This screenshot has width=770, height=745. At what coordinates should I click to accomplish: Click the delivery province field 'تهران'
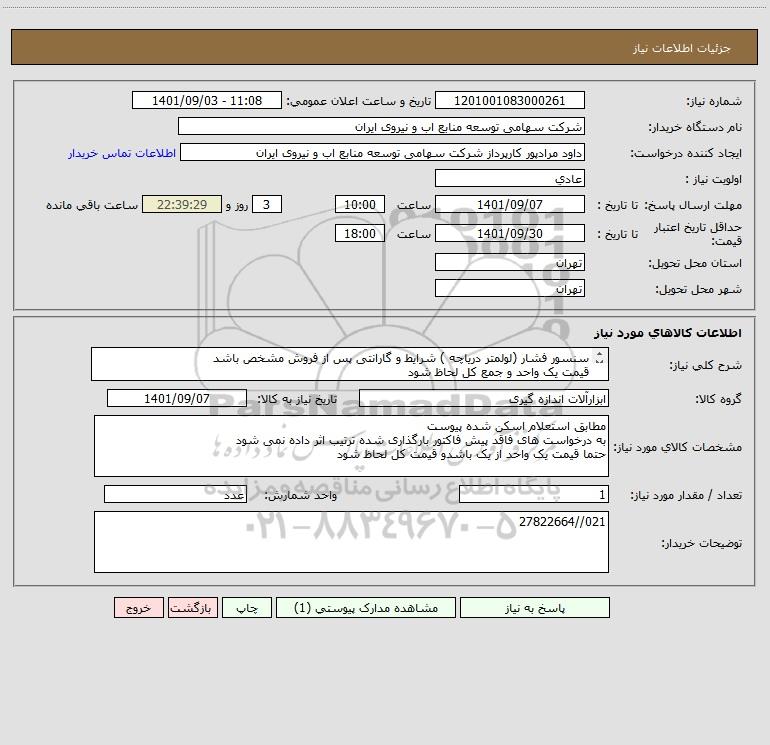(510, 262)
